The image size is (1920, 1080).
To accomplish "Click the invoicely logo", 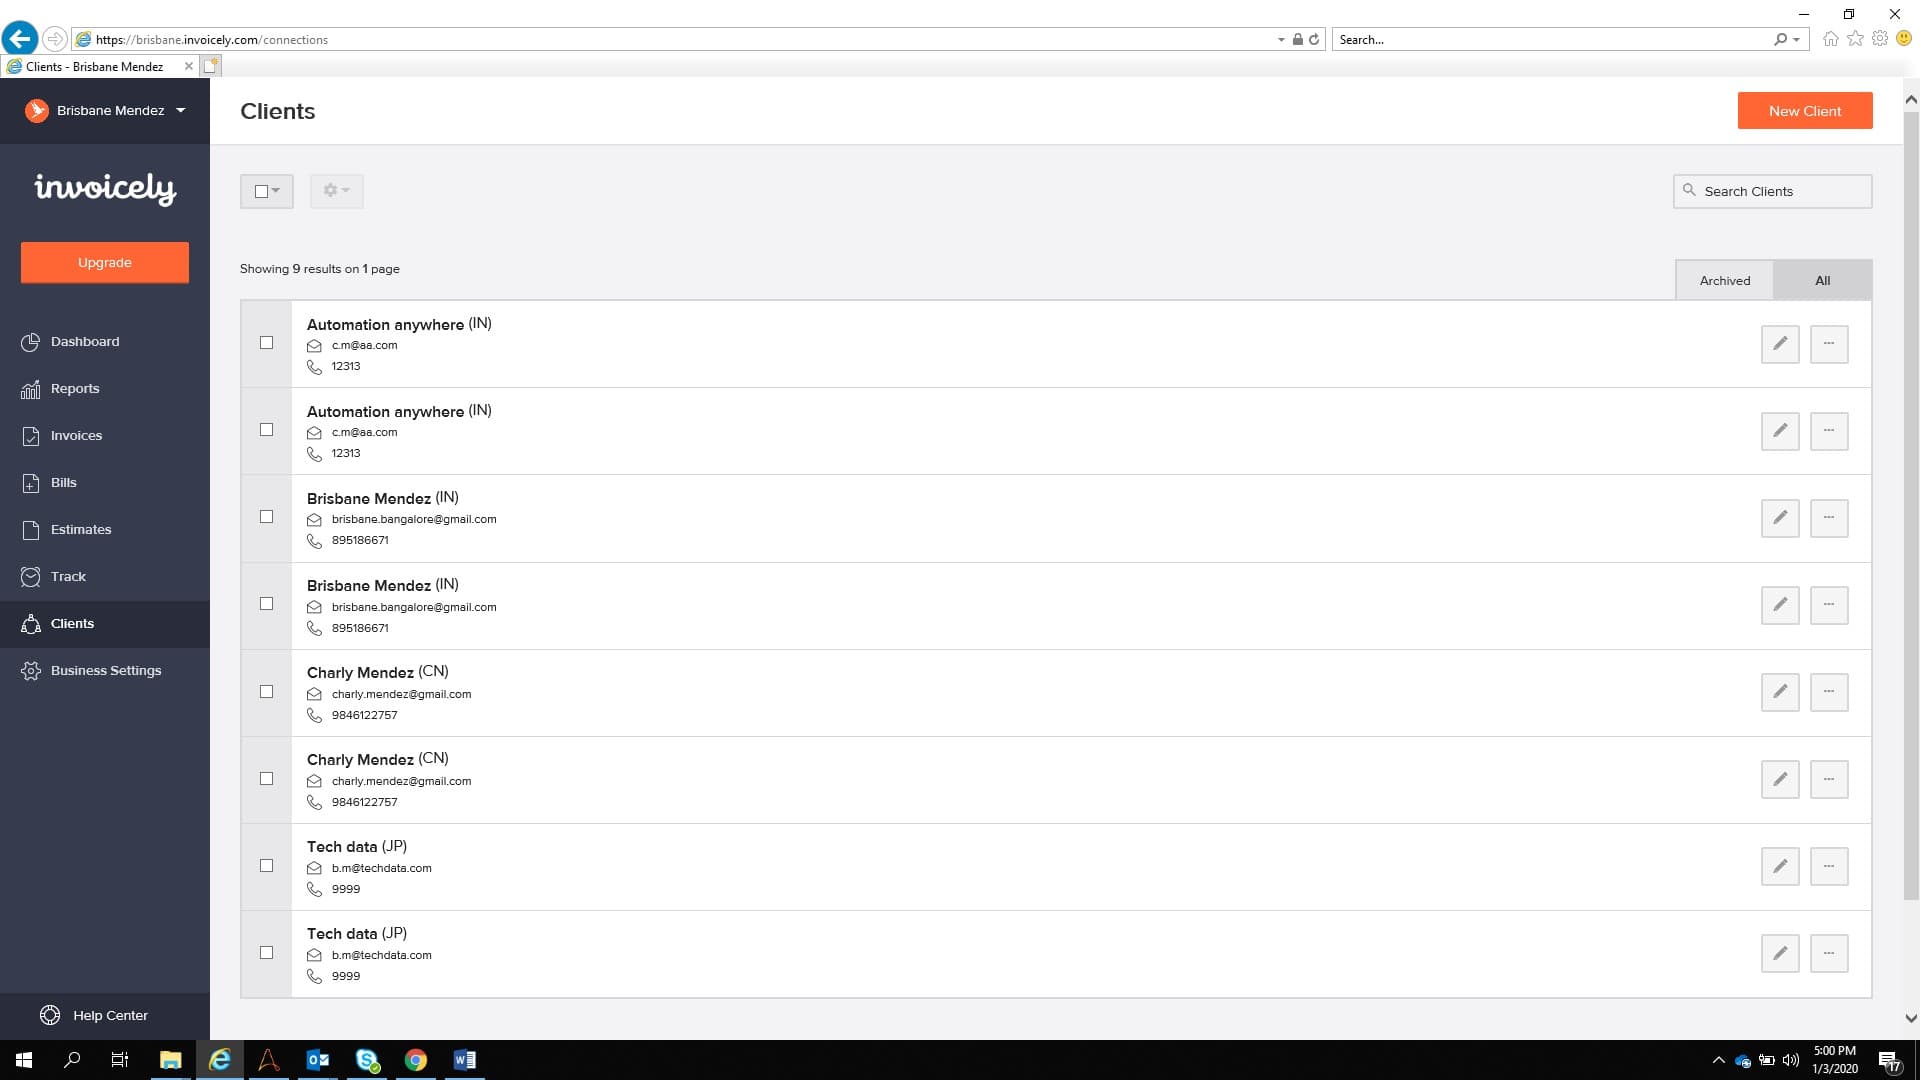I will (x=105, y=188).
